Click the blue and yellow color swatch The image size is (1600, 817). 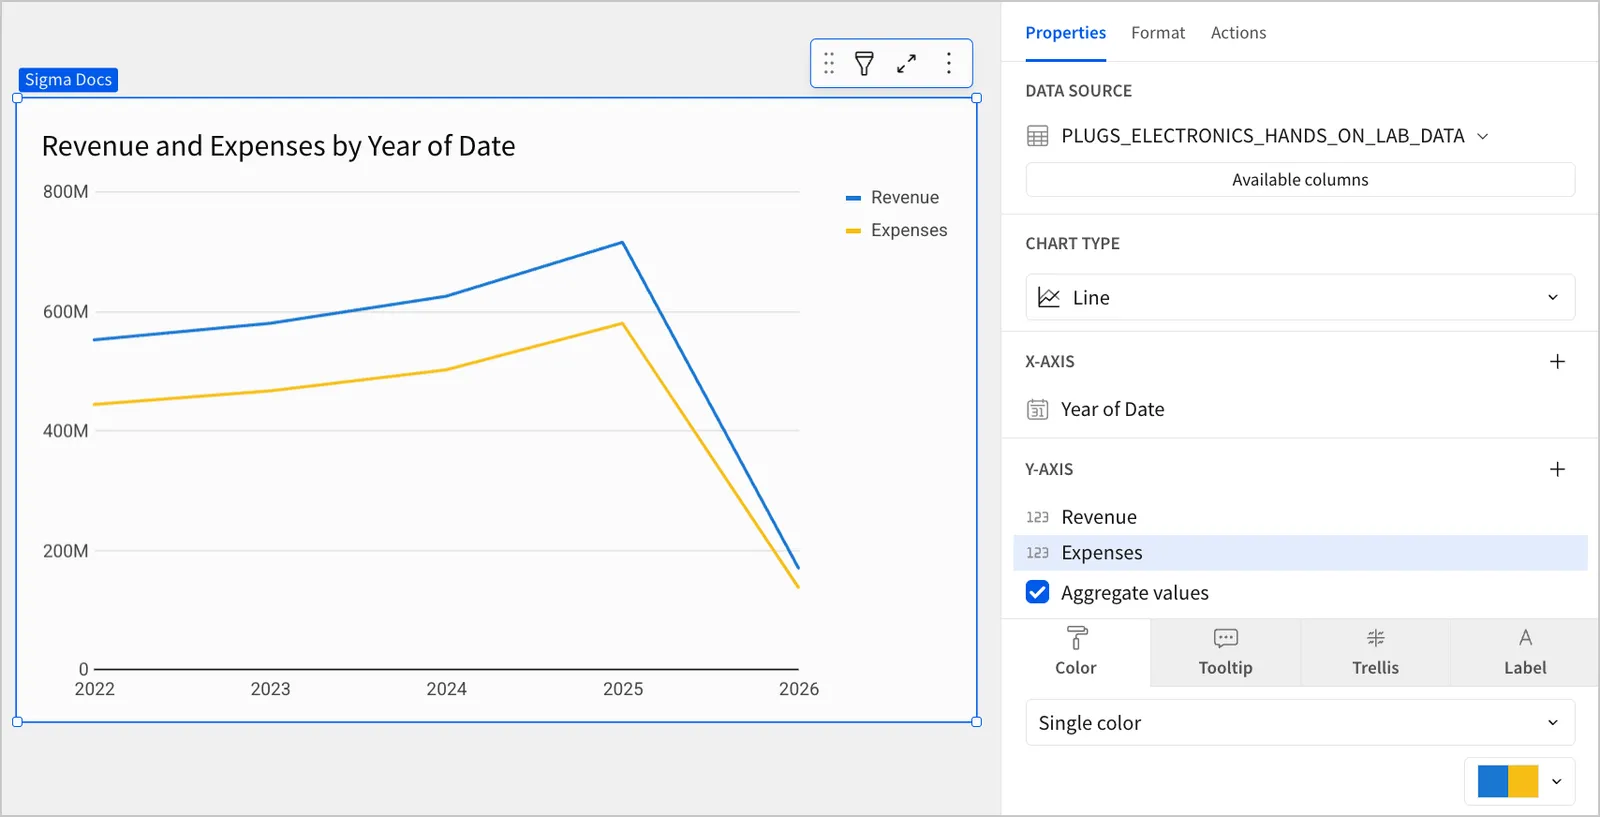[1508, 782]
